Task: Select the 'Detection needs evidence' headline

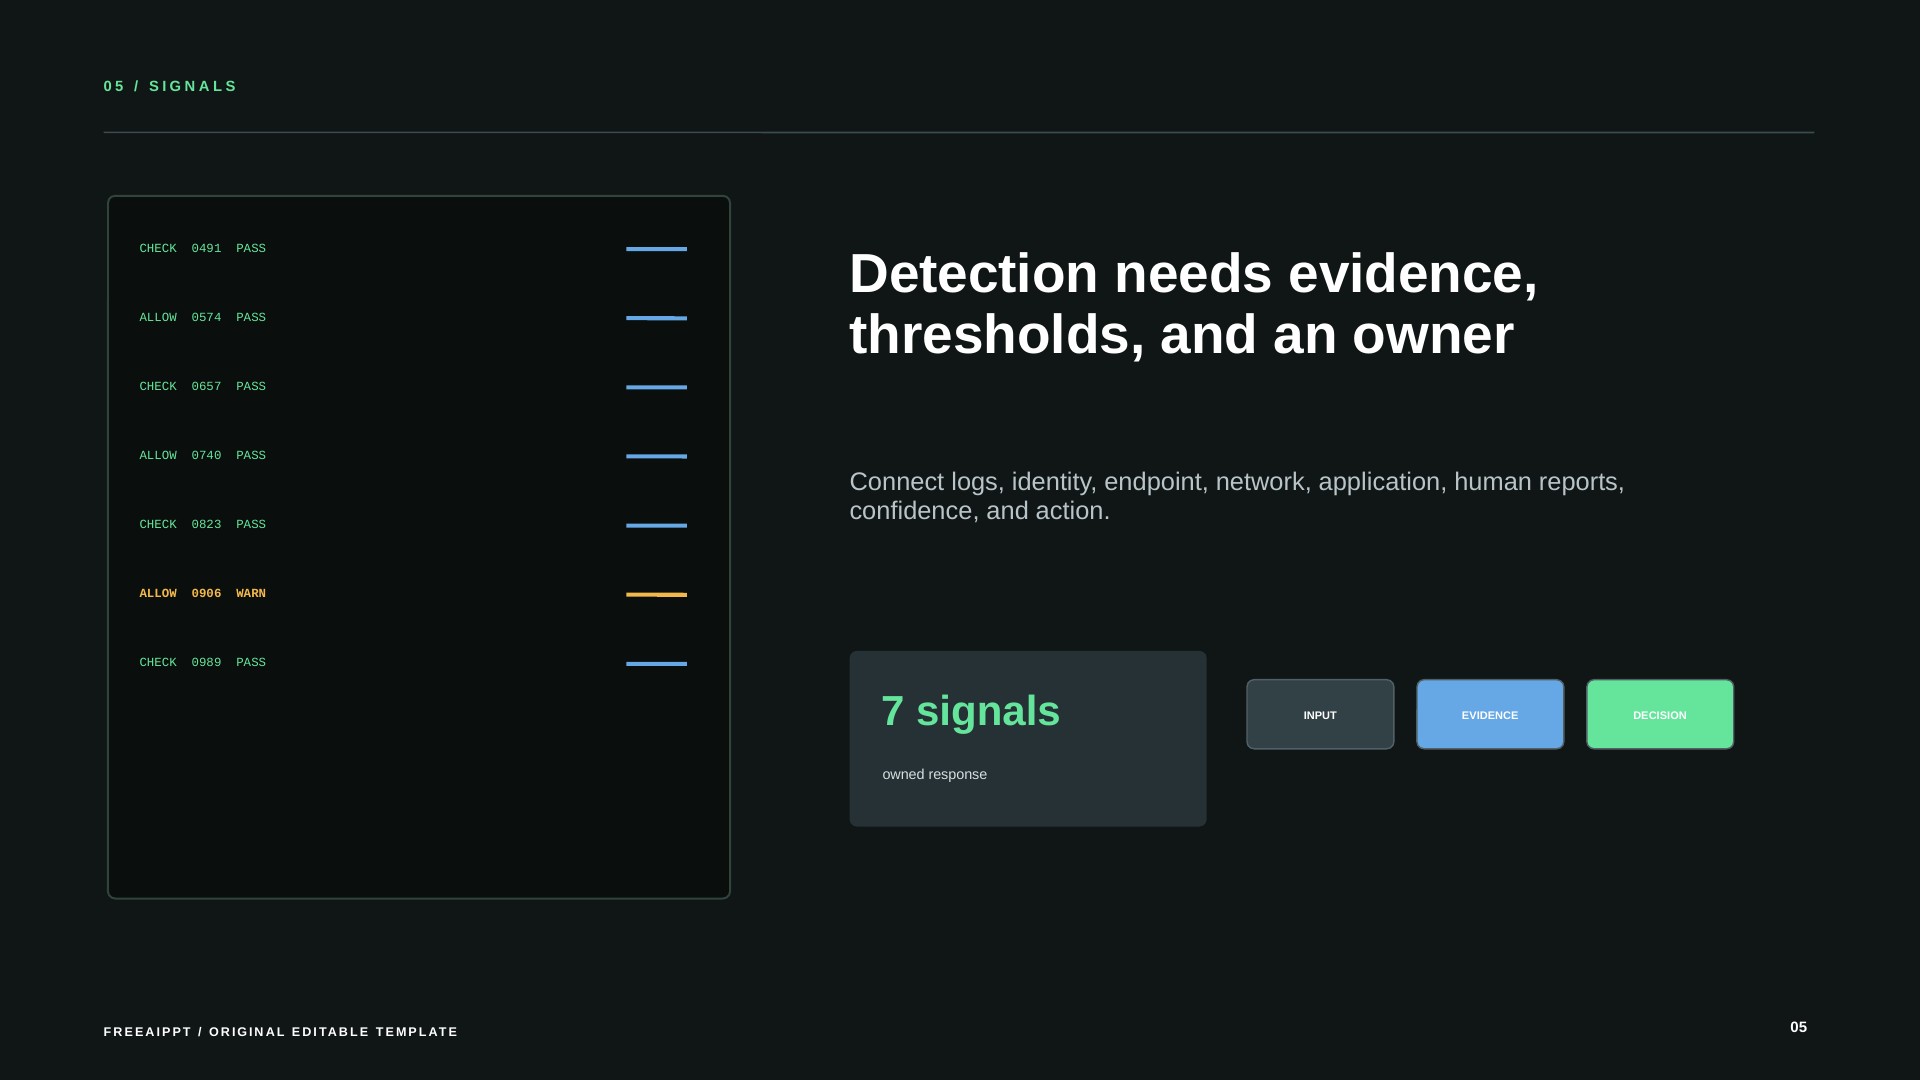Action: point(1193,304)
